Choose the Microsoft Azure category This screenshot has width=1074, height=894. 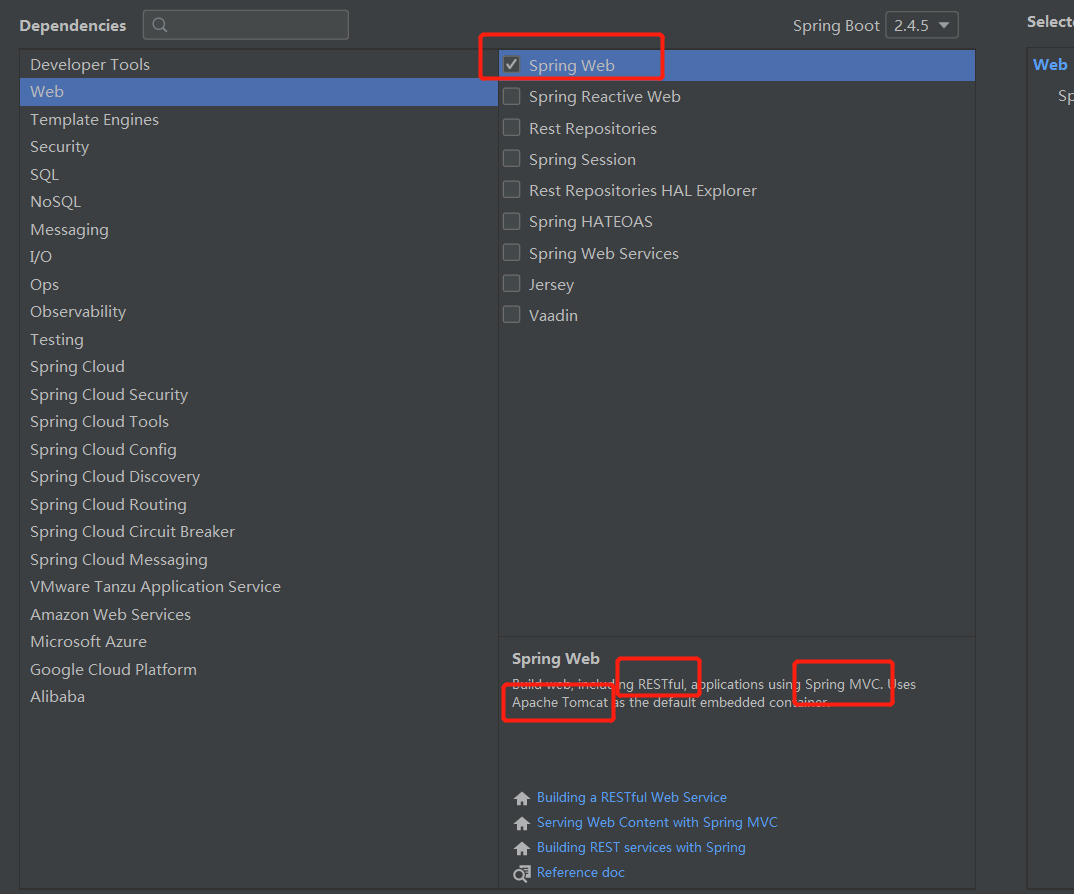[x=259, y=642]
